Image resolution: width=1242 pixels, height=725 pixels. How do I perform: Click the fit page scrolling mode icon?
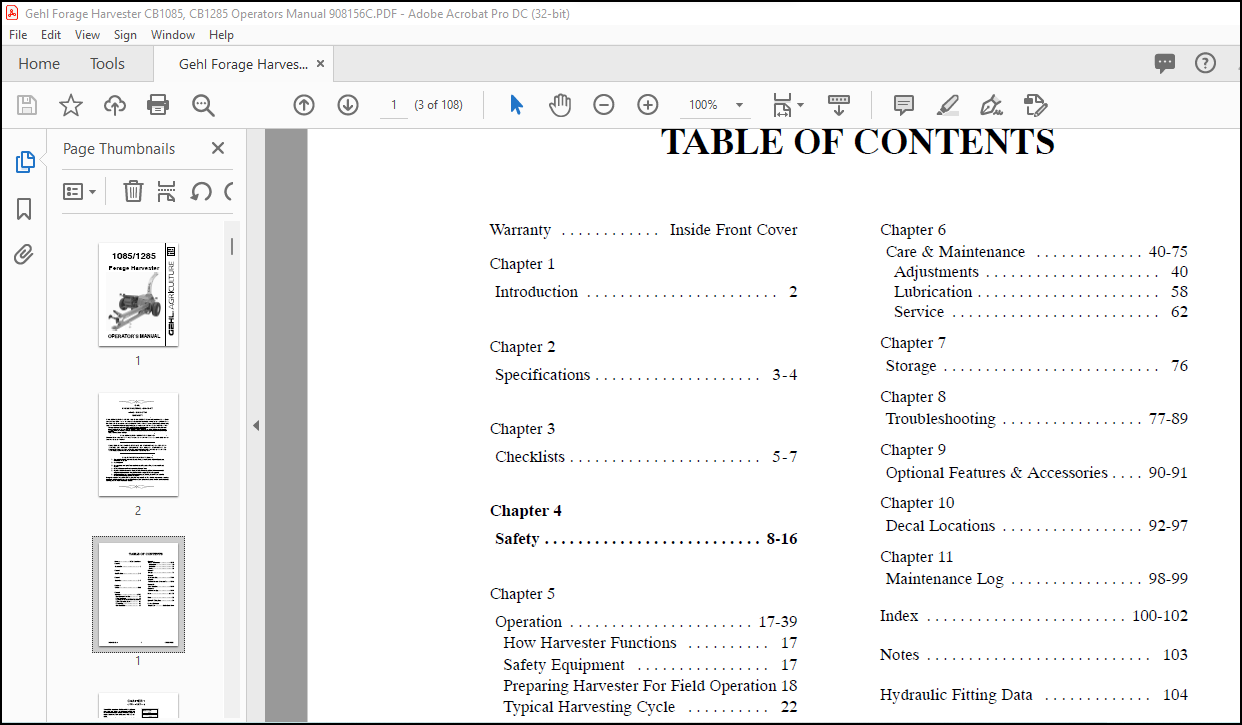coord(783,105)
